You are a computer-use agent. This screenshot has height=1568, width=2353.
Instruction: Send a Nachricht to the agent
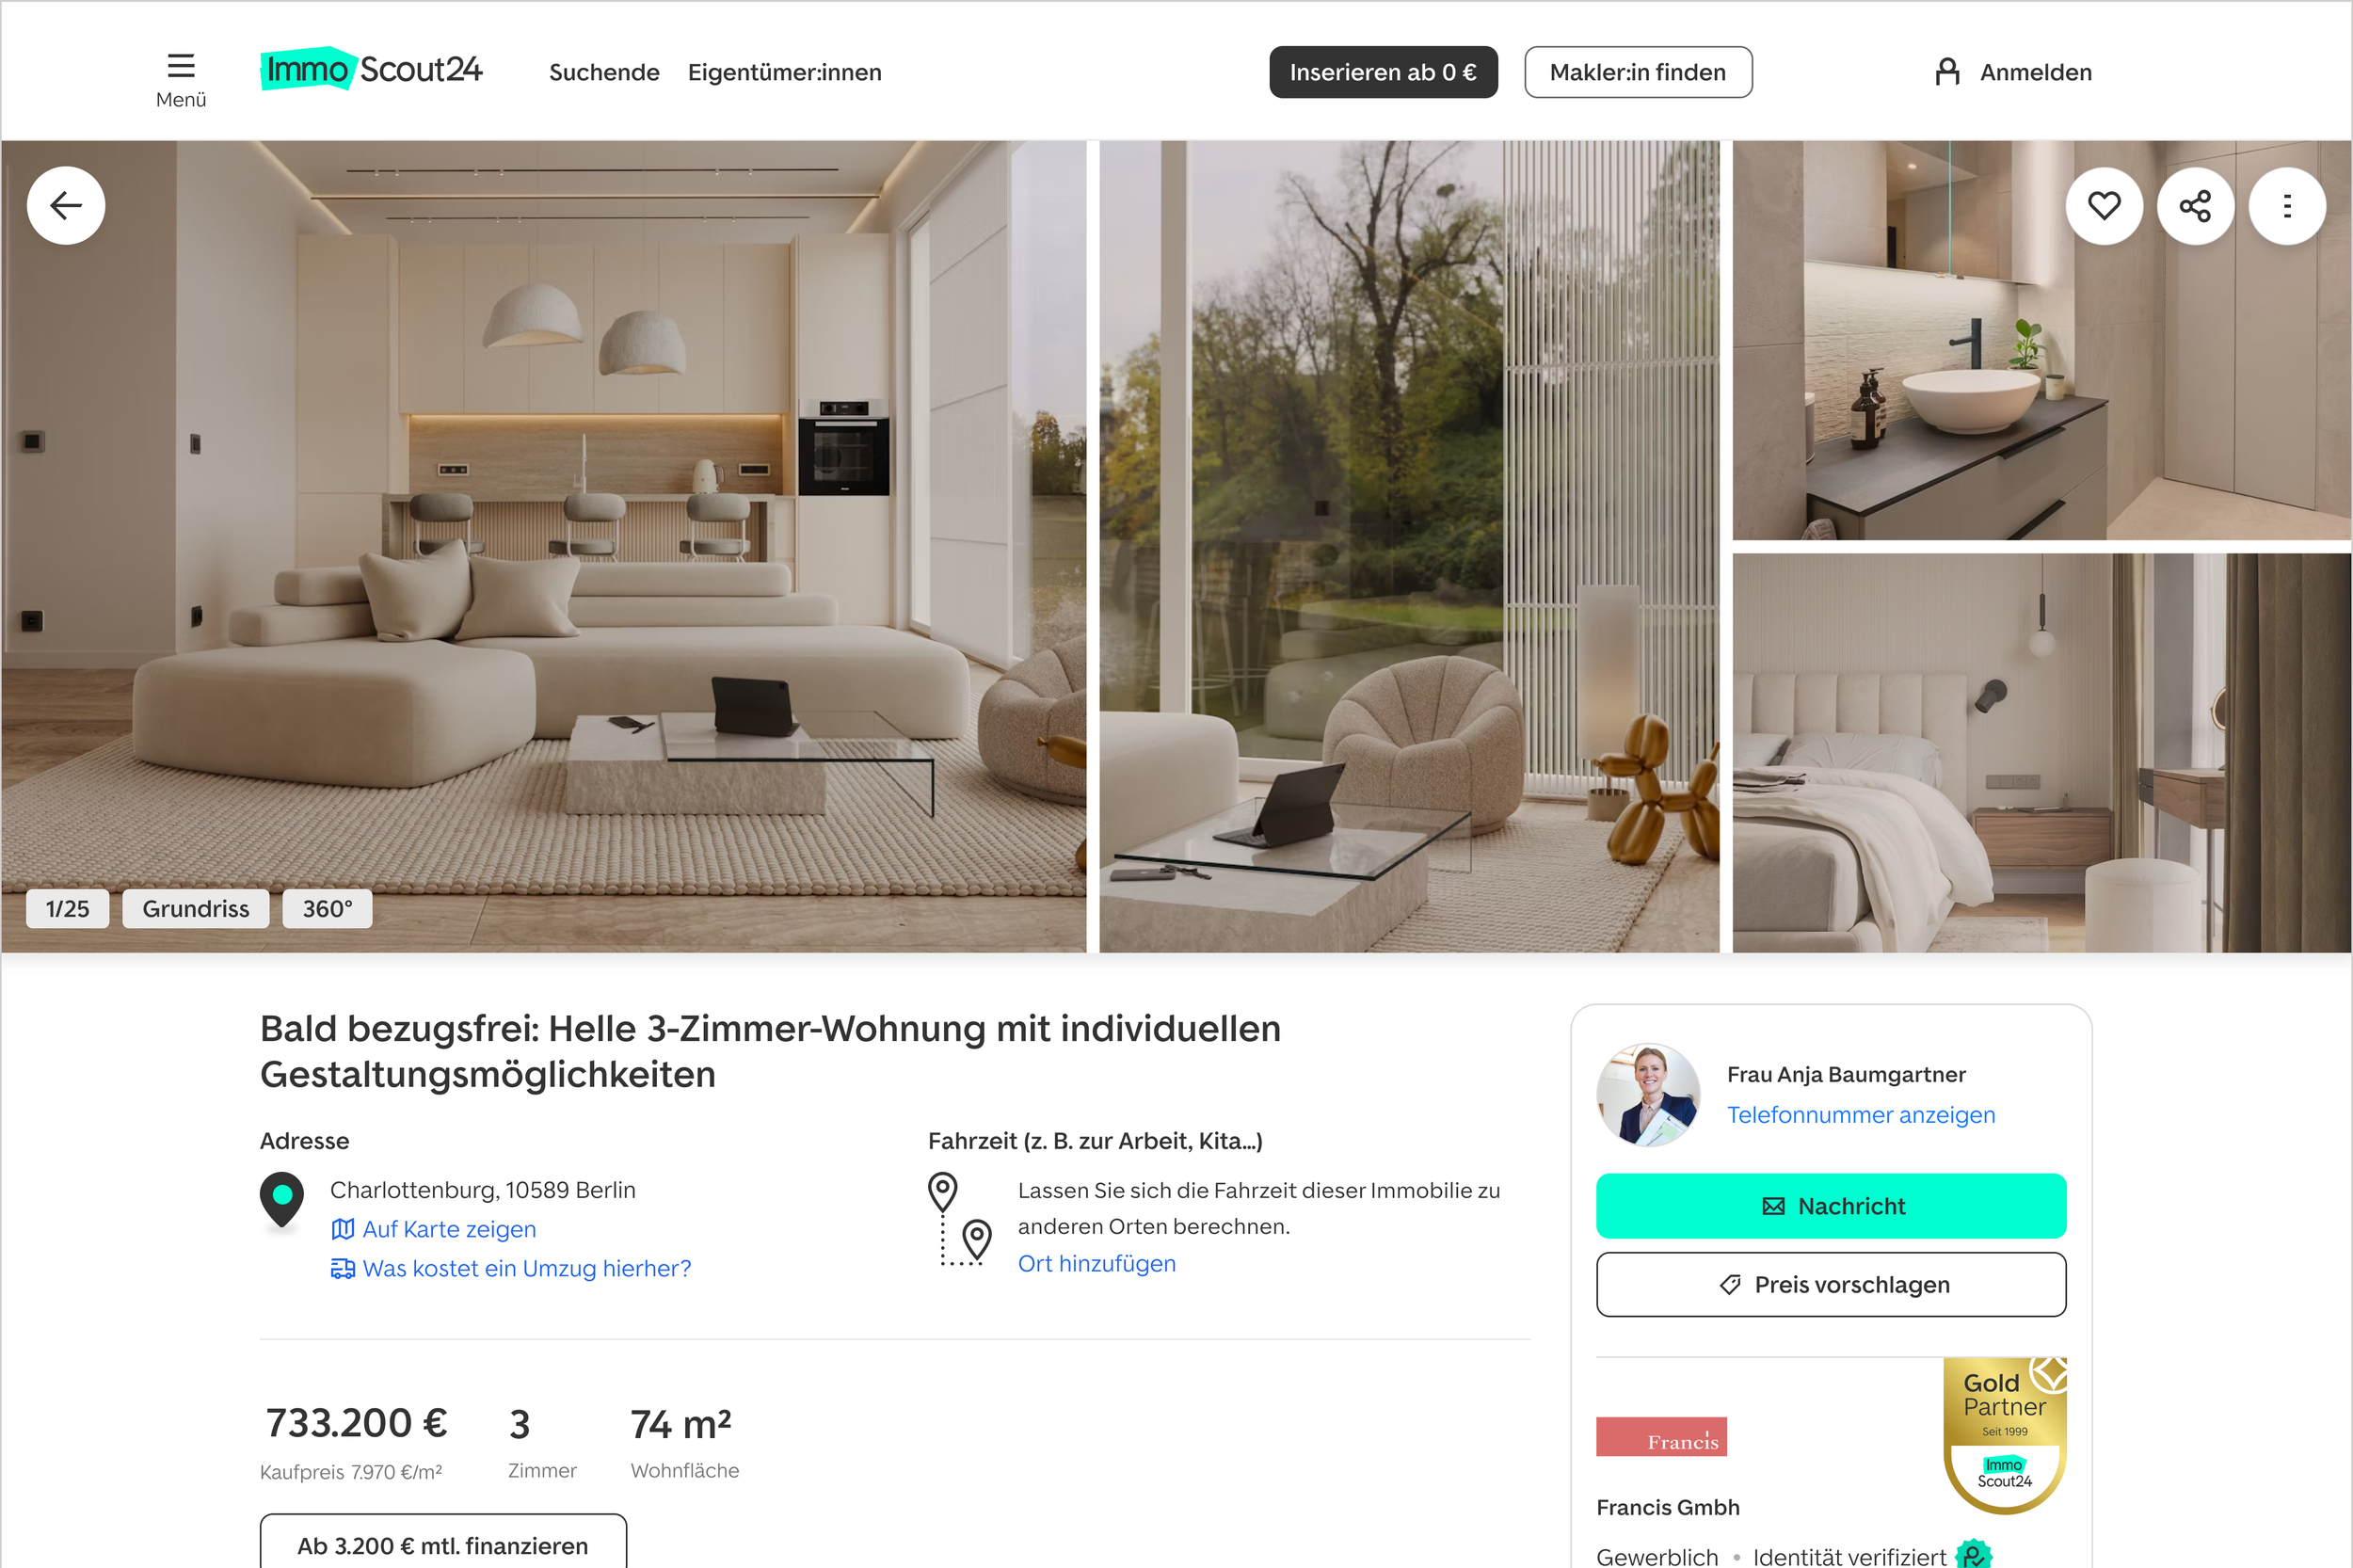(1831, 1206)
